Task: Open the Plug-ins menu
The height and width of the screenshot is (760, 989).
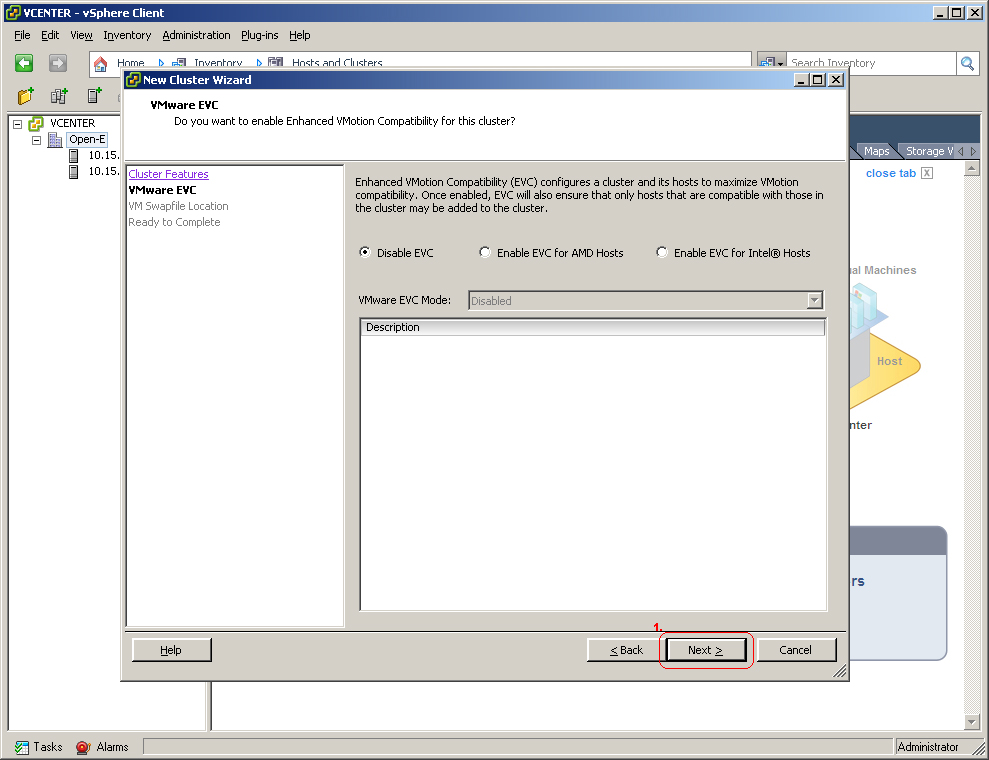Action: click(259, 35)
